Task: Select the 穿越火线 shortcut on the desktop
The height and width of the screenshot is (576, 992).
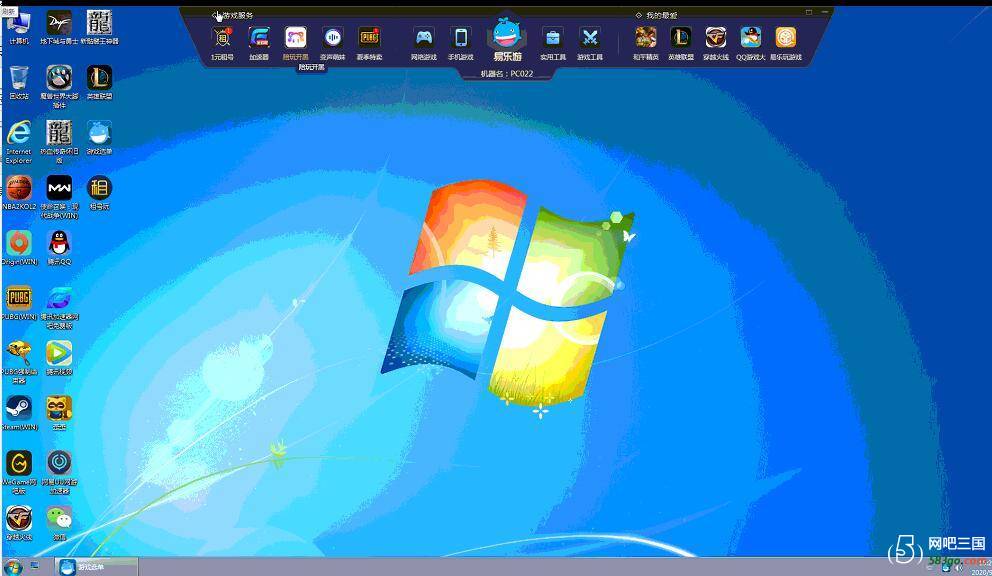Action: tap(19, 523)
